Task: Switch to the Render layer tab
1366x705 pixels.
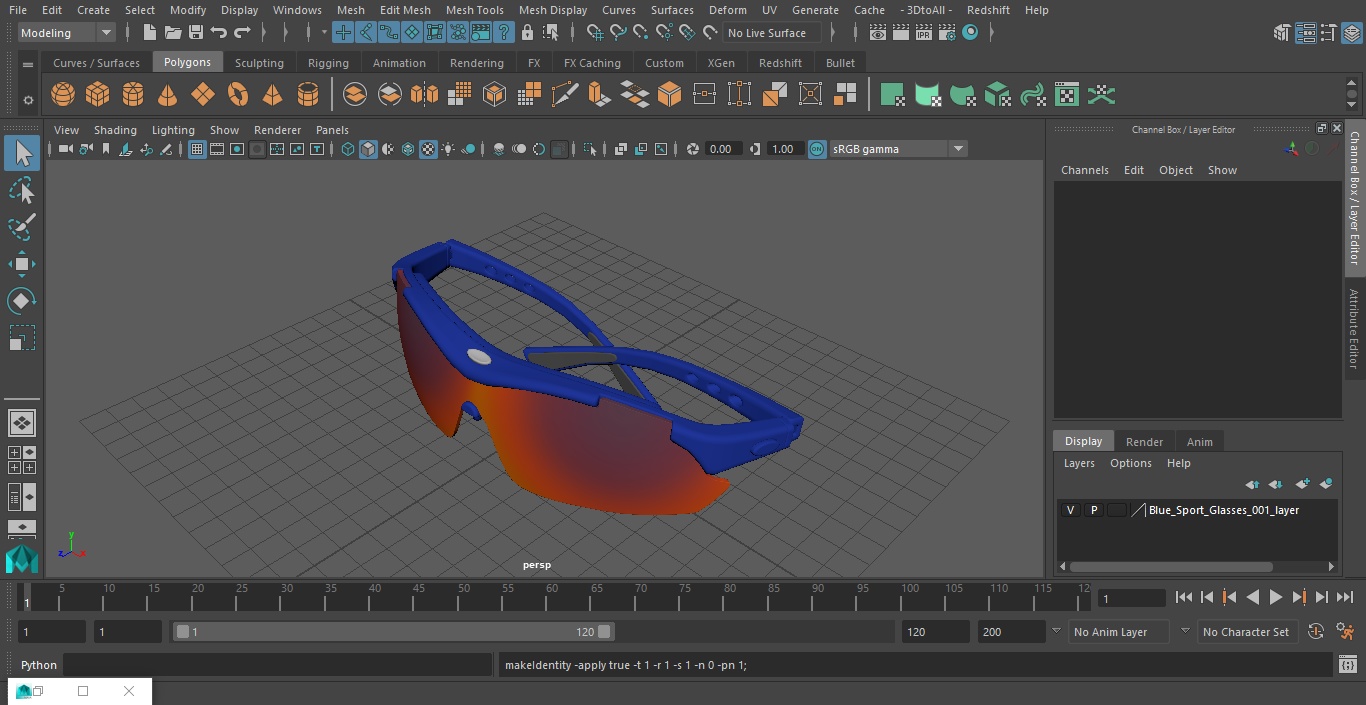Action: (x=1144, y=442)
